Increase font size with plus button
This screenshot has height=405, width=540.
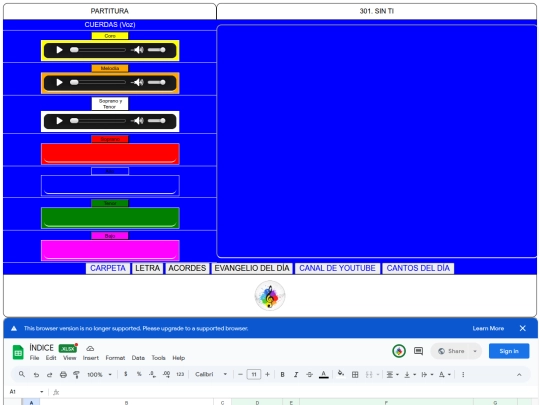(267, 374)
